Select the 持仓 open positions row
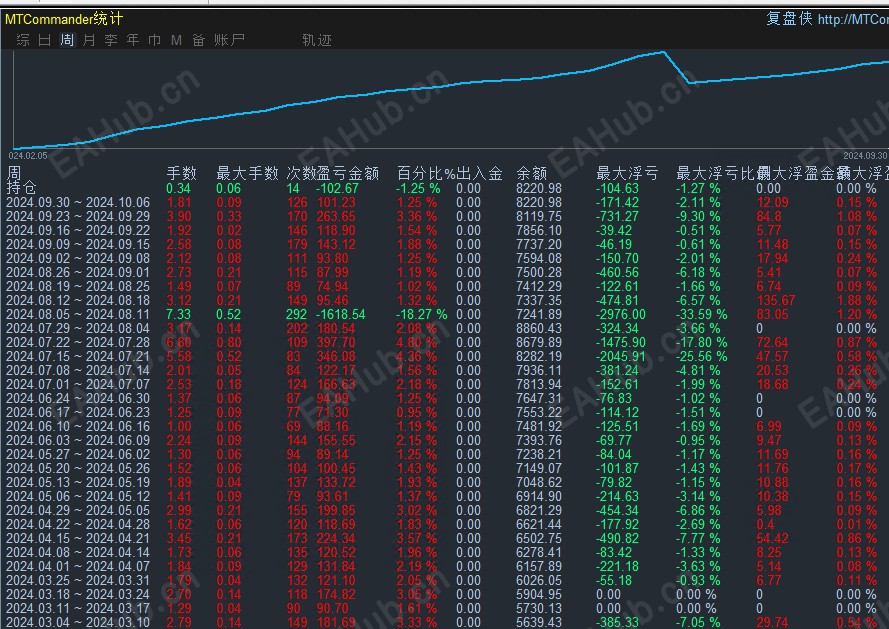The image size is (889, 629). 444,188
